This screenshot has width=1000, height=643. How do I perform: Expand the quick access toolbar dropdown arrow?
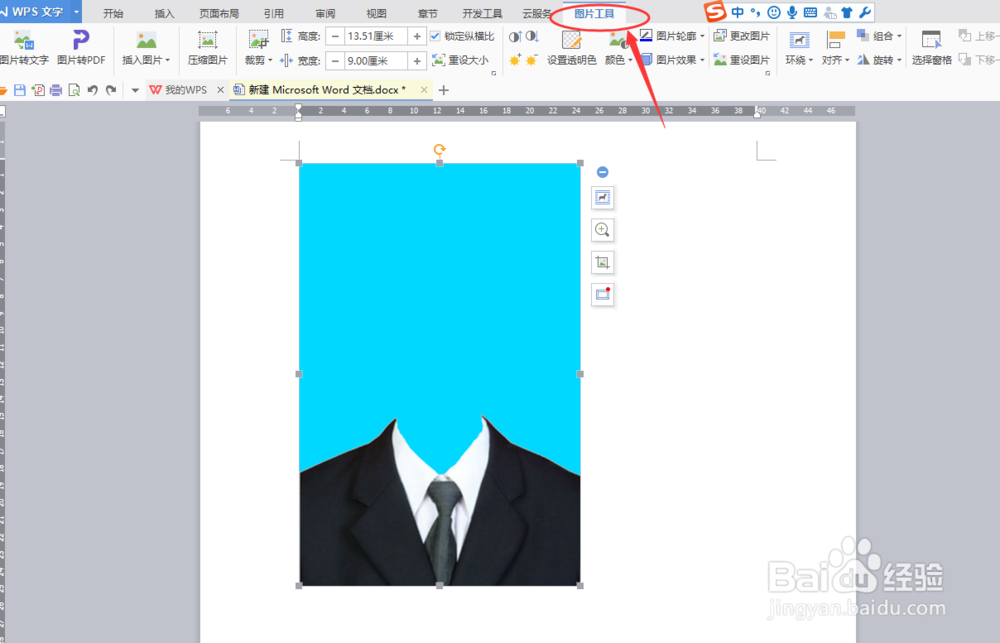coord(135,91)
